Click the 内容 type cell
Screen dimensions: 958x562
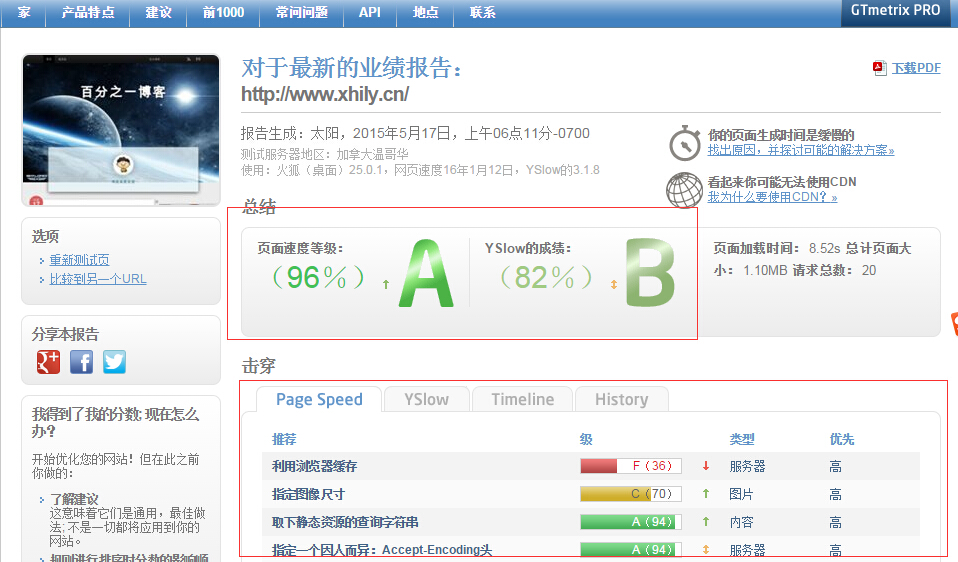[x=741, y=522]
